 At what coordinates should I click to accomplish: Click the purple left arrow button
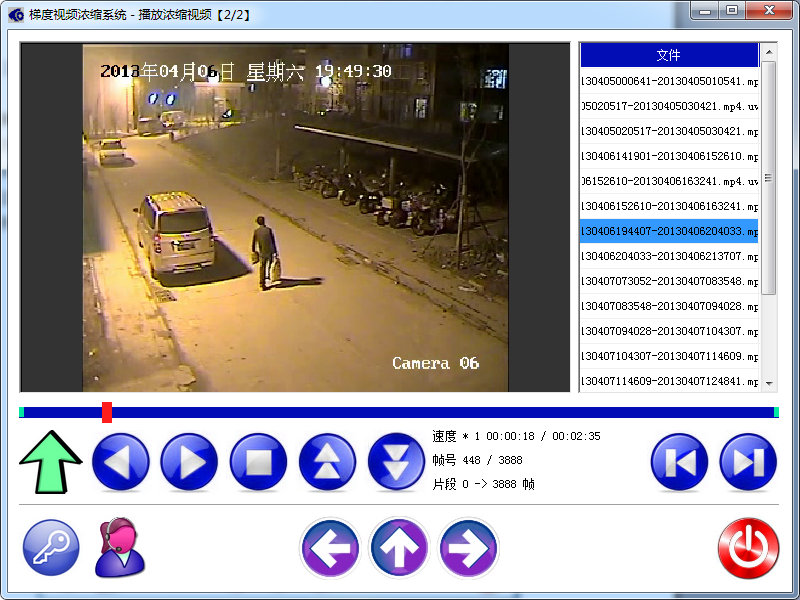click(329, 548)
